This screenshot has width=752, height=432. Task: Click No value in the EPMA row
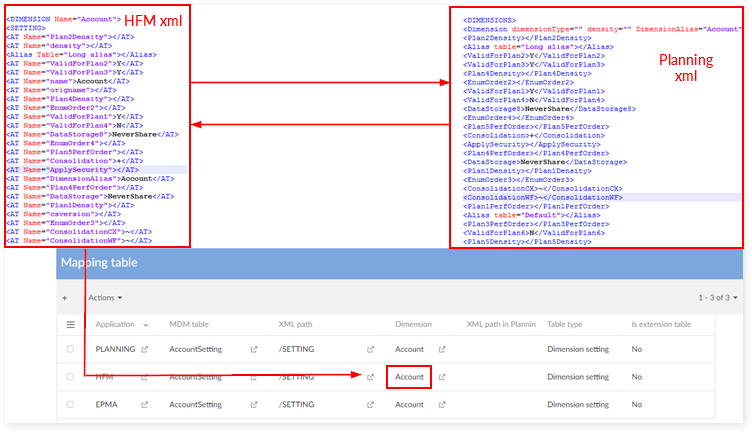(x=636, y=405)
